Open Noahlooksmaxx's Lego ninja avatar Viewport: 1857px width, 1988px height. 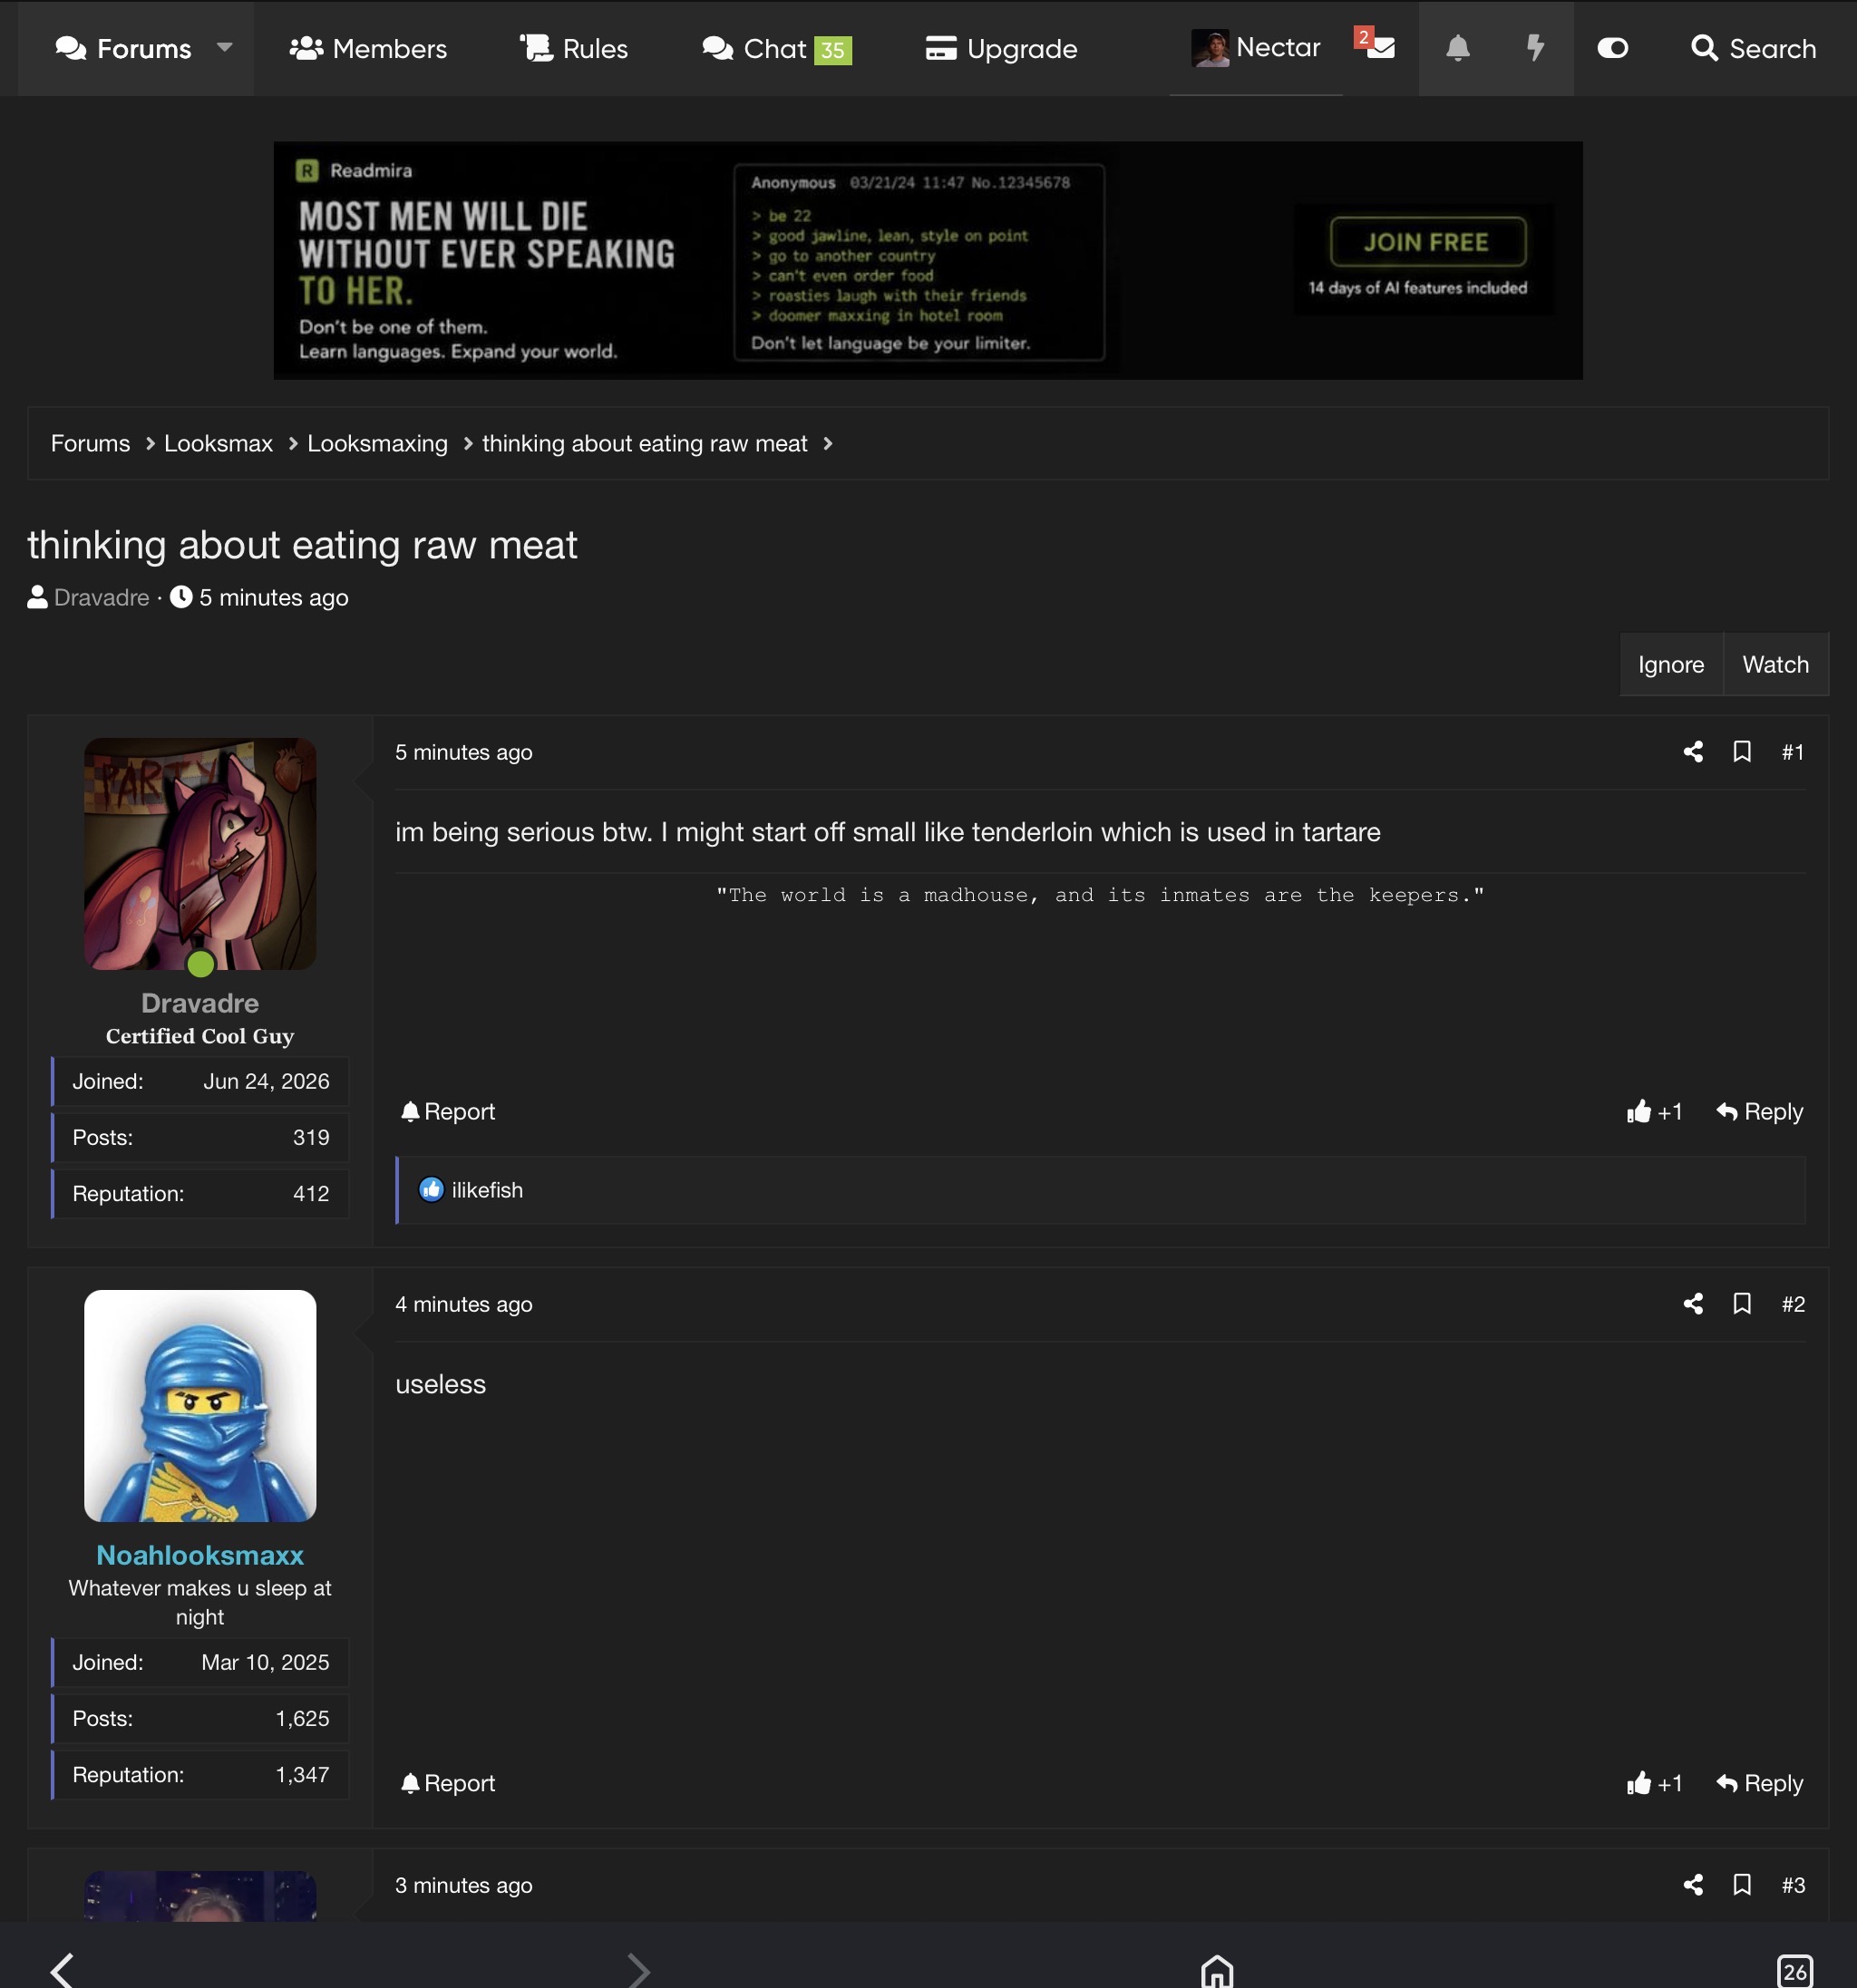200,1406
